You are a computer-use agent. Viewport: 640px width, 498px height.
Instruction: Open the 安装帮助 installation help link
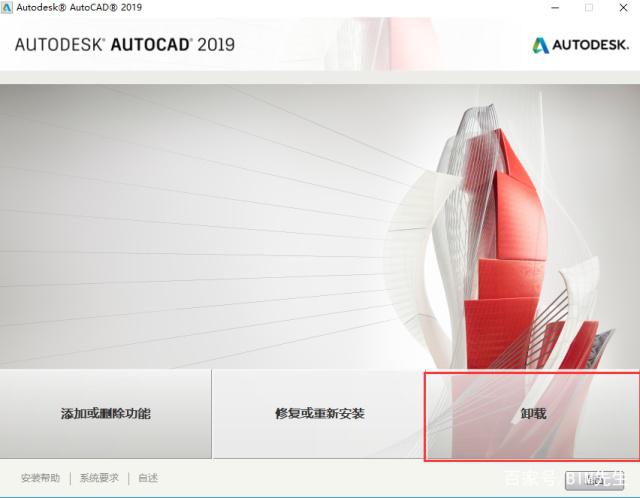40,478
